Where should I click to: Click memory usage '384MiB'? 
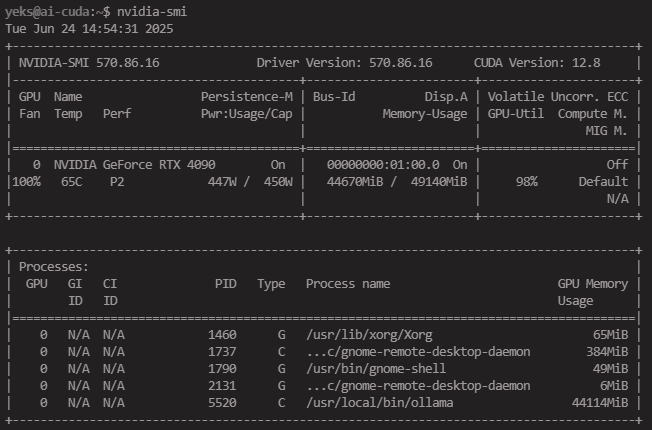coord(607,352)
